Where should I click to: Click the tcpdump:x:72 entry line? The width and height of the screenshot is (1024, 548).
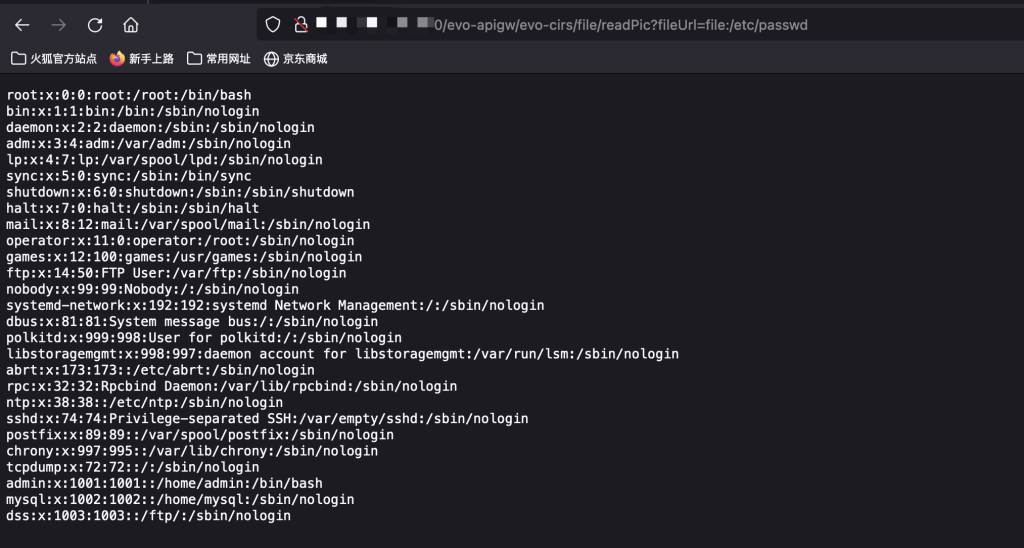point(133,467)
